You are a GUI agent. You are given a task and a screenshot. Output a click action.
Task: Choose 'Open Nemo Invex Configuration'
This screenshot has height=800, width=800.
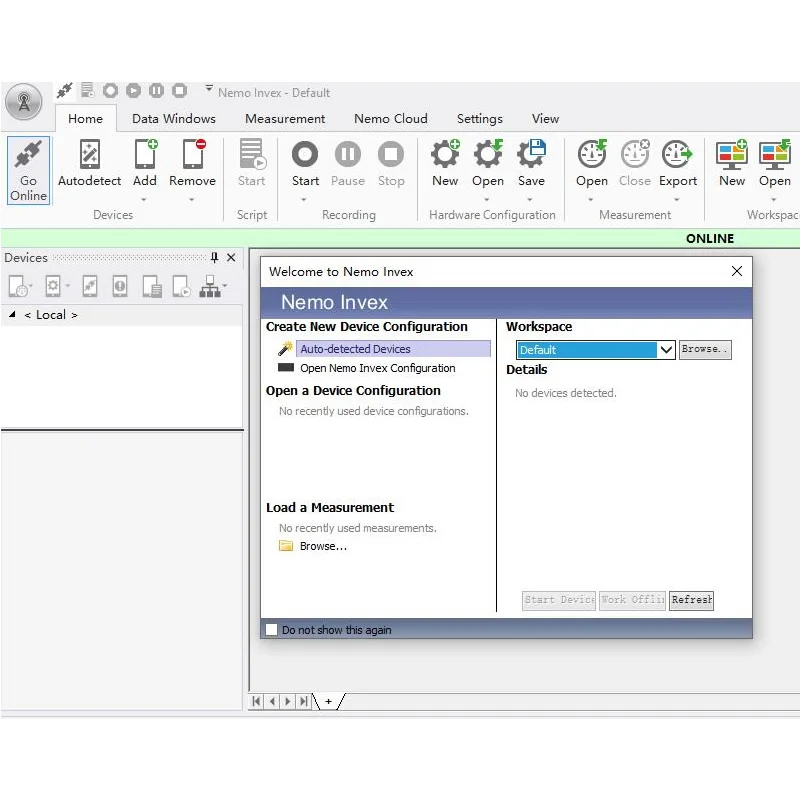coord(378,368)
